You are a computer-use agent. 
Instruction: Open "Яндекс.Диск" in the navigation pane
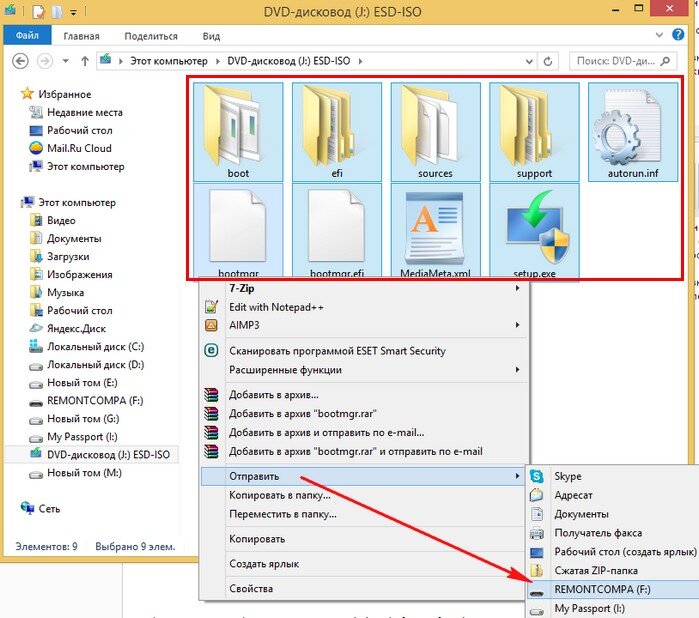pos(76,329)
